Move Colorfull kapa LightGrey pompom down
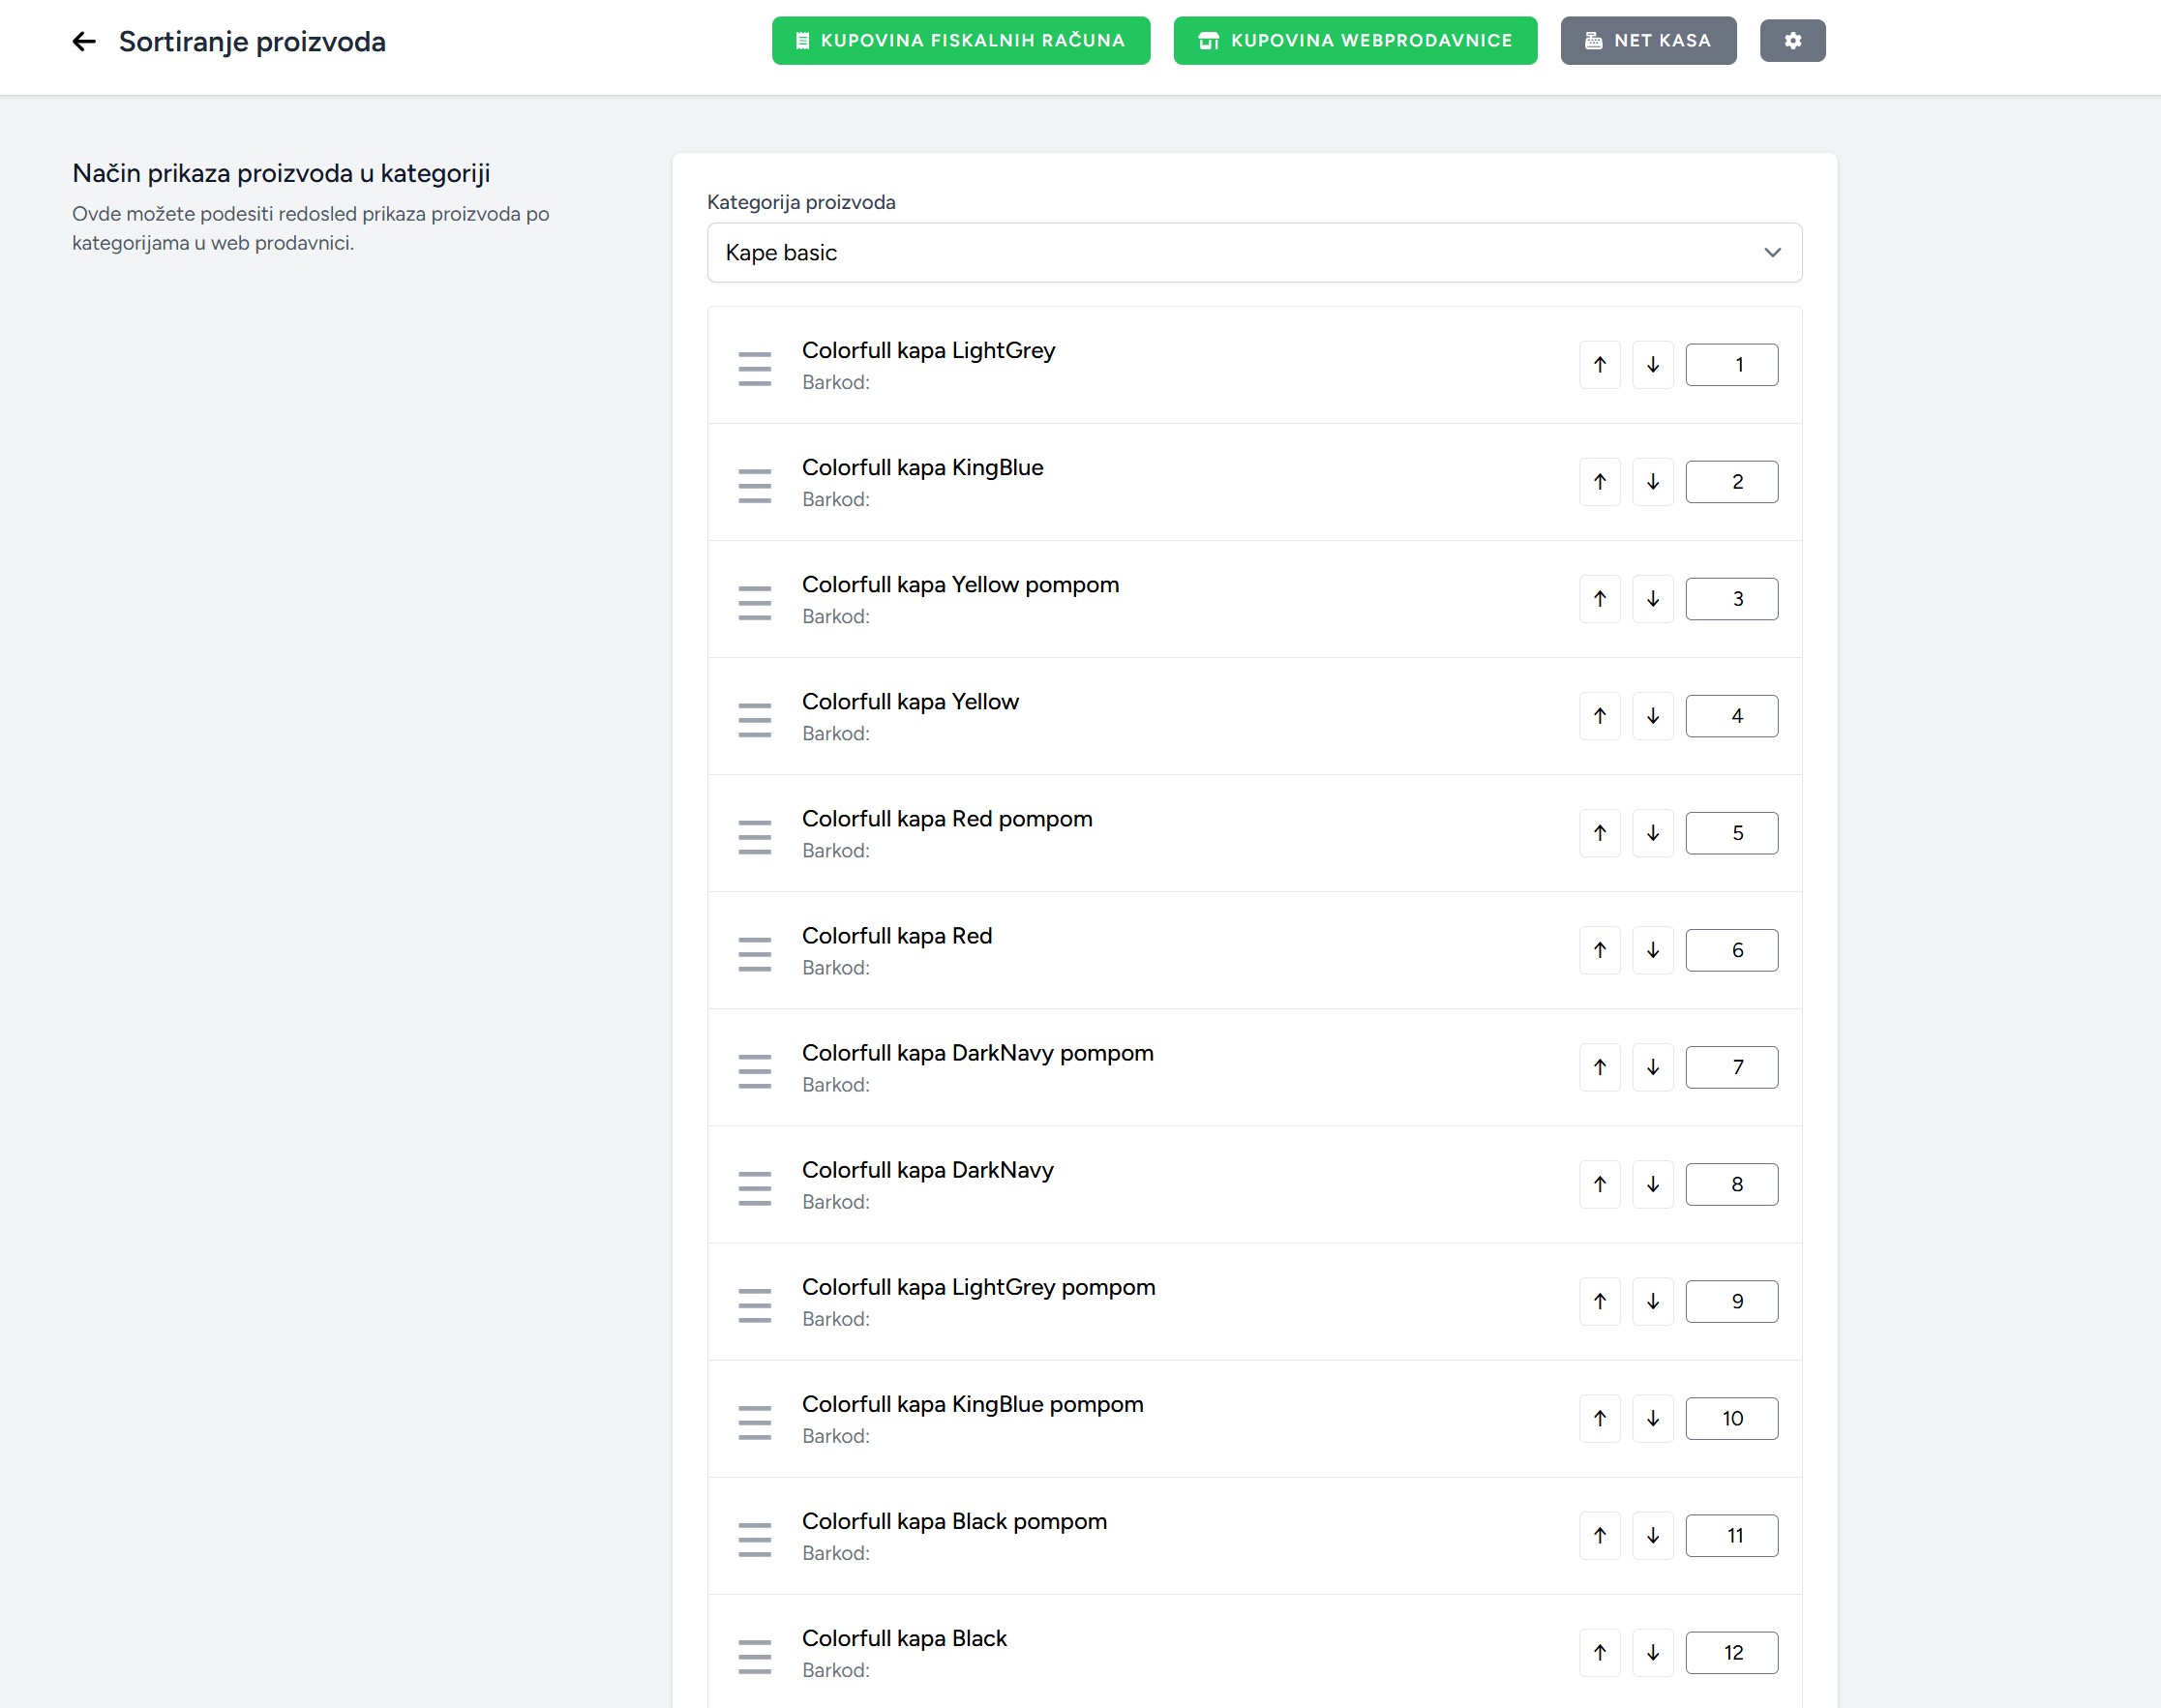Screen dimensions: 2161x1708 (1653, 1301)
